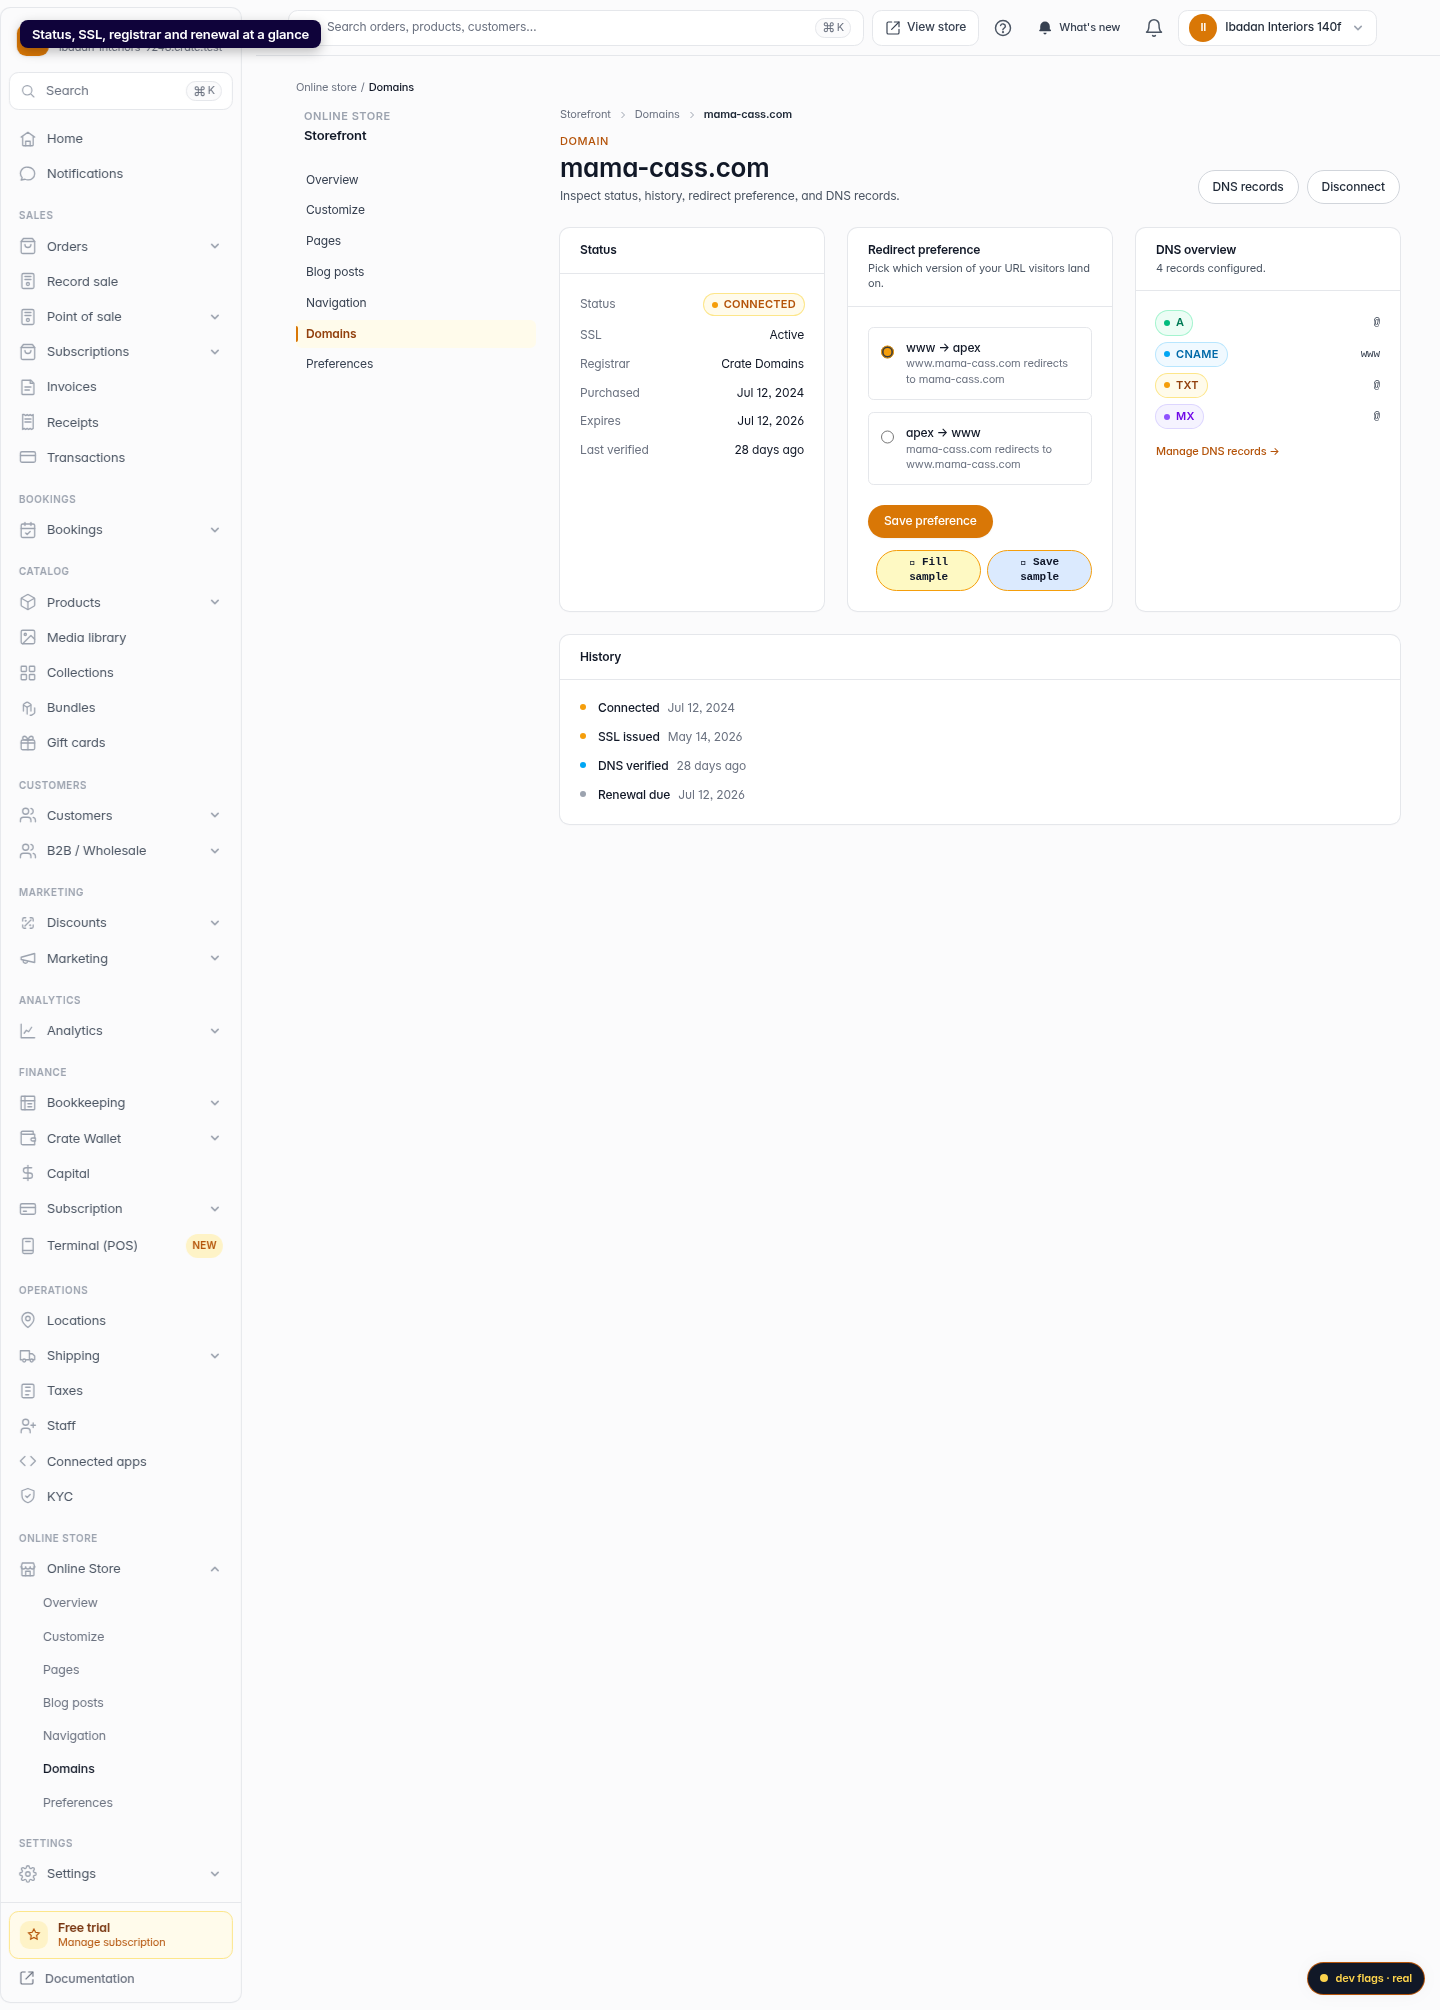Open the account dropdown chevron

[x=1358, y=28]
